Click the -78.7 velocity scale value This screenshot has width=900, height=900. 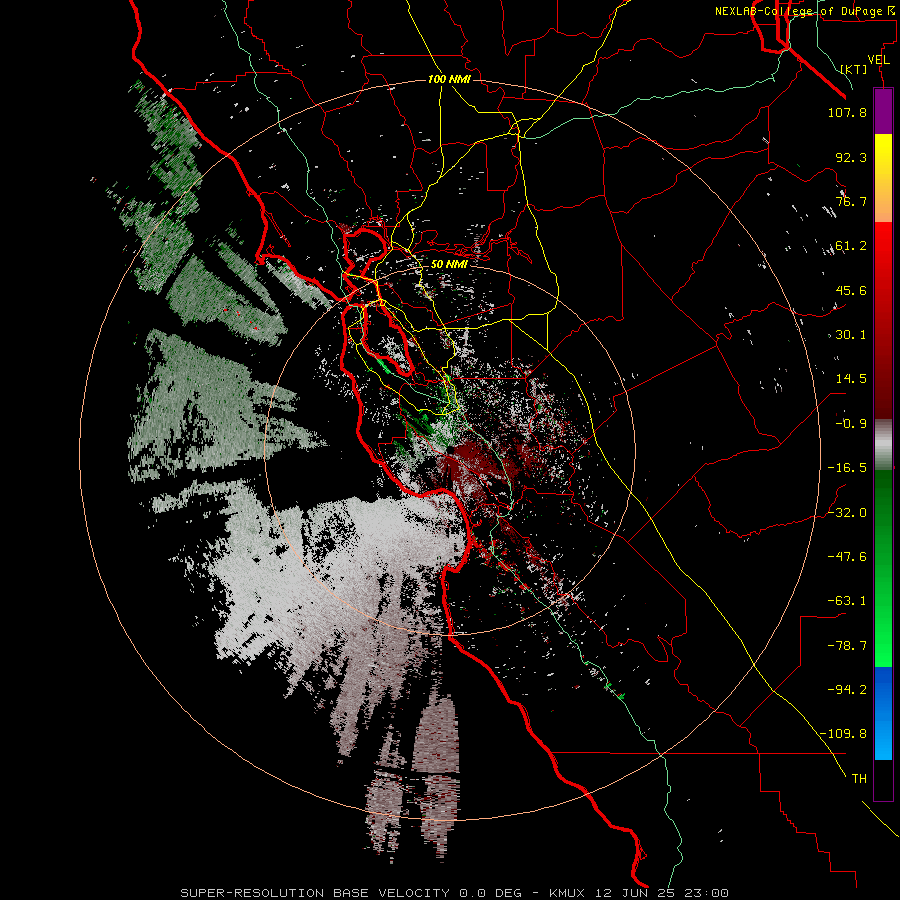[847, 646]
